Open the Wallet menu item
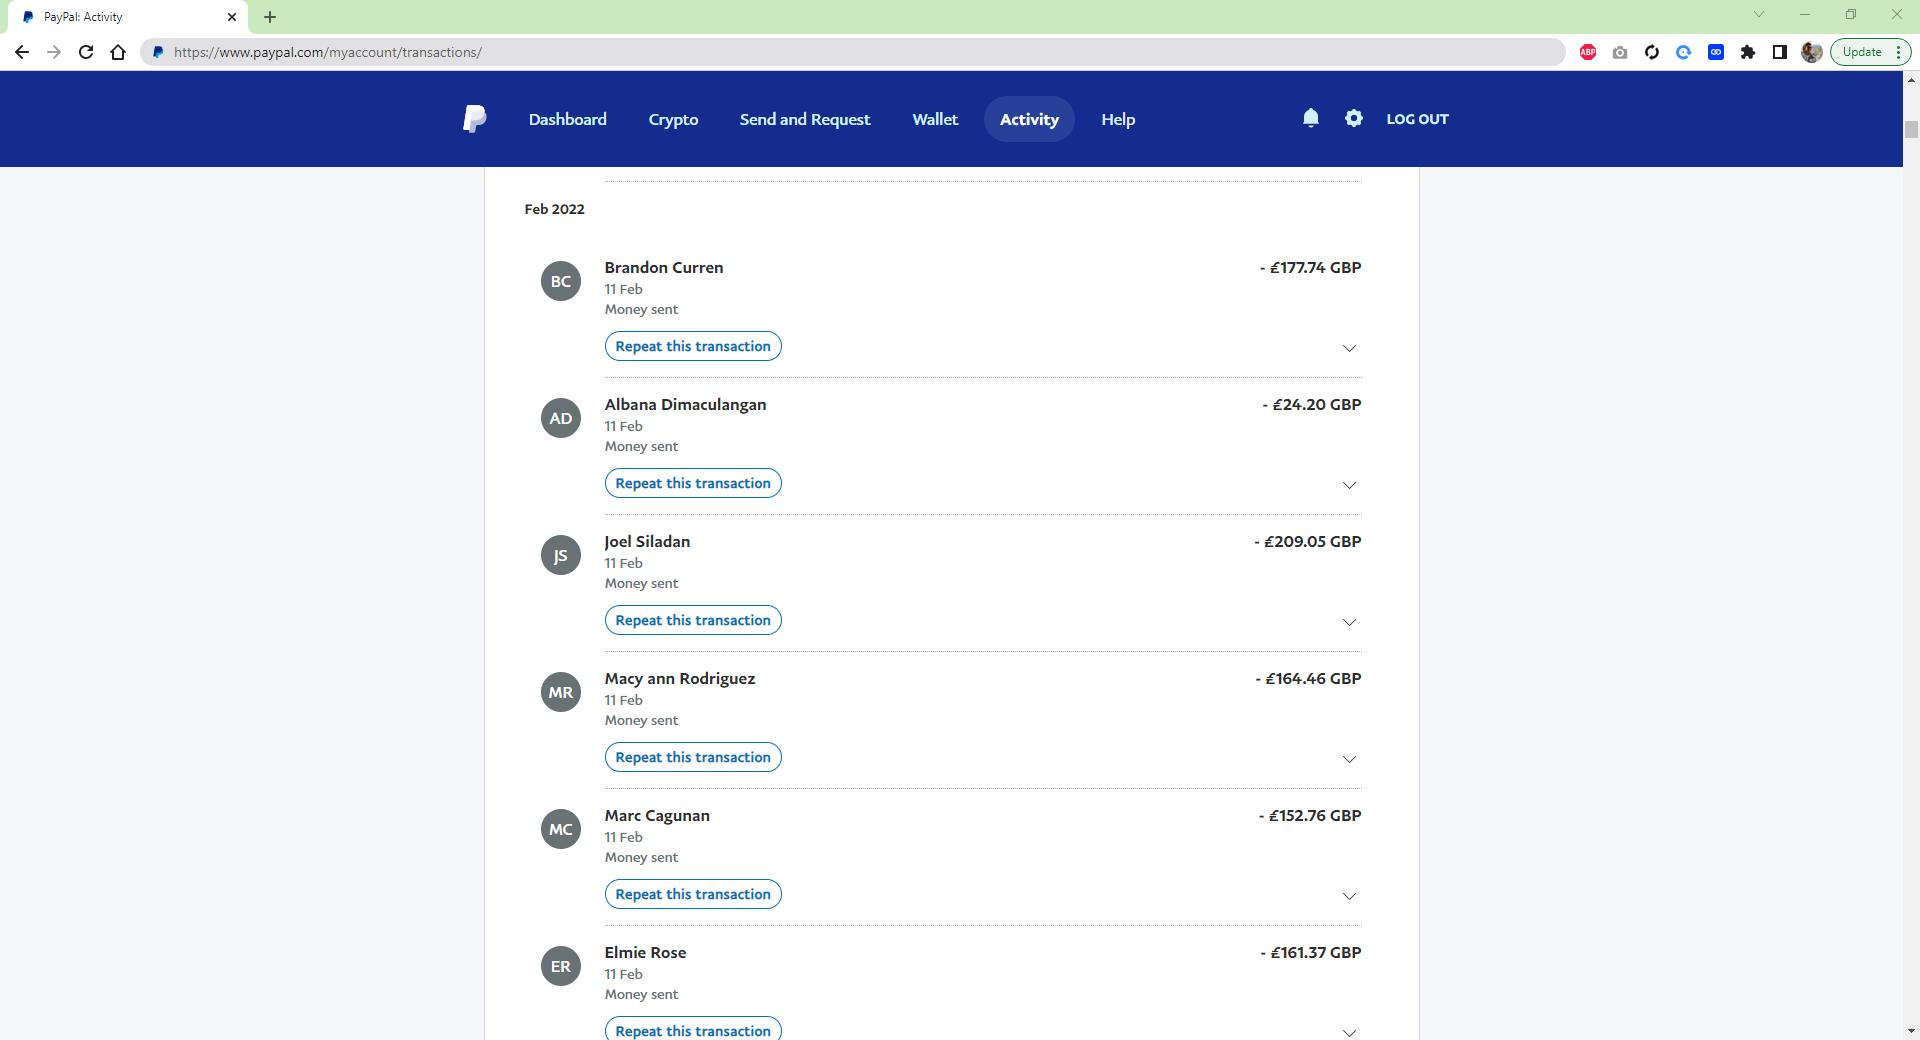 (x=934, y=119)
